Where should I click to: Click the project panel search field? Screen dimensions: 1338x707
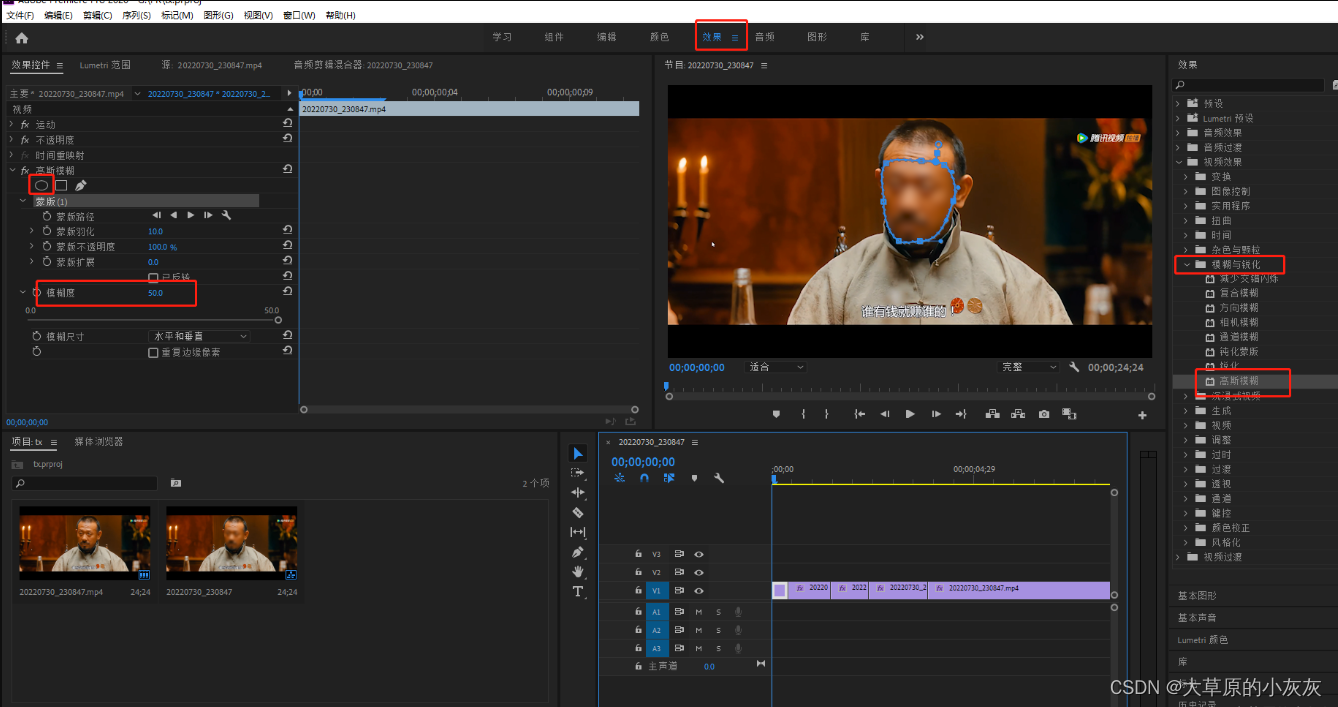85,483
